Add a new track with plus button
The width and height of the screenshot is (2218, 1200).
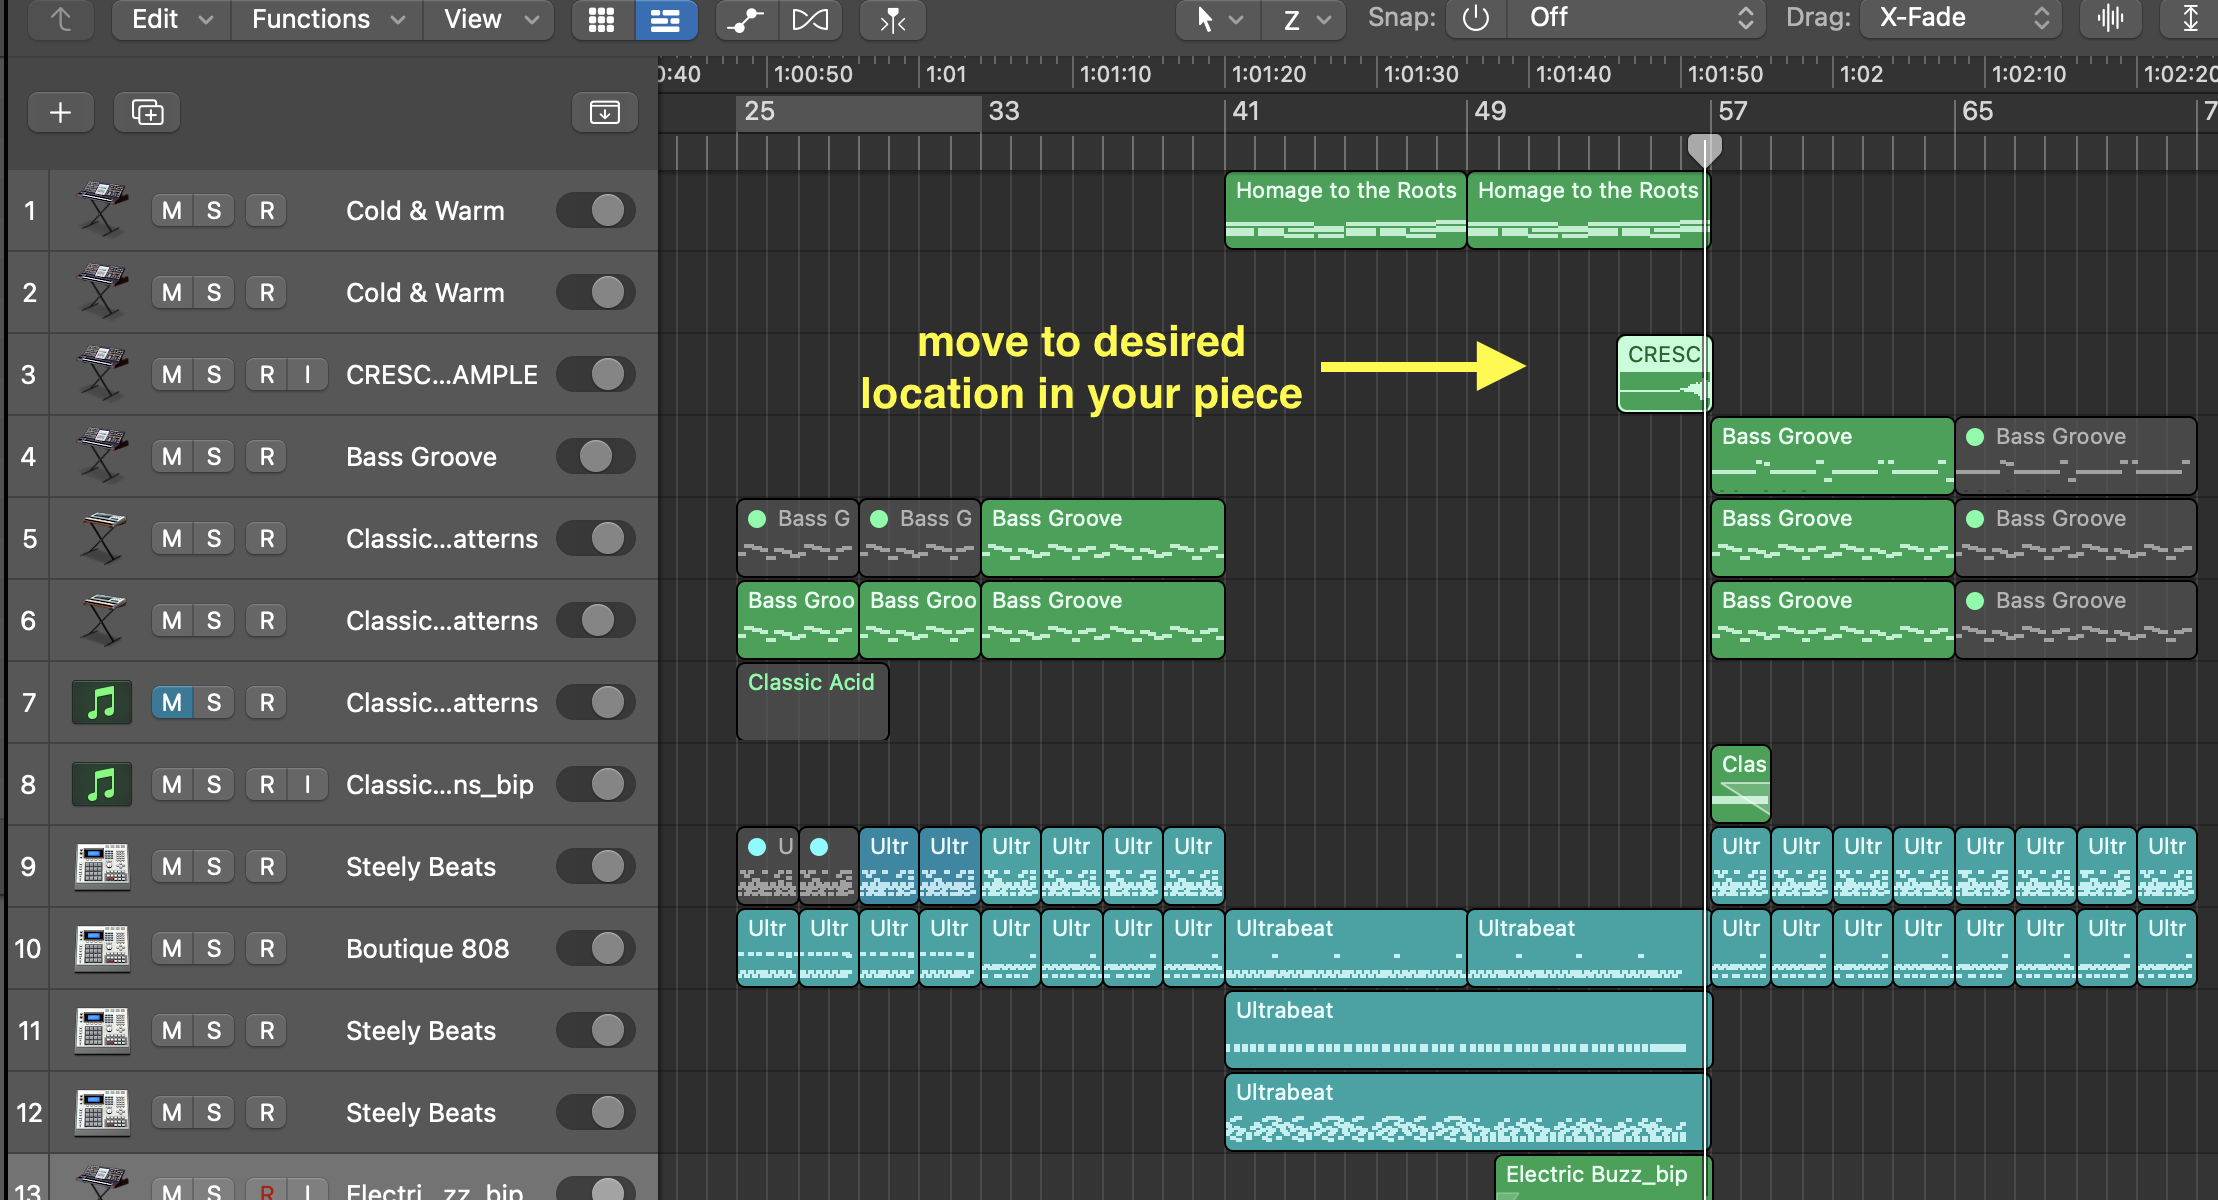61,112
